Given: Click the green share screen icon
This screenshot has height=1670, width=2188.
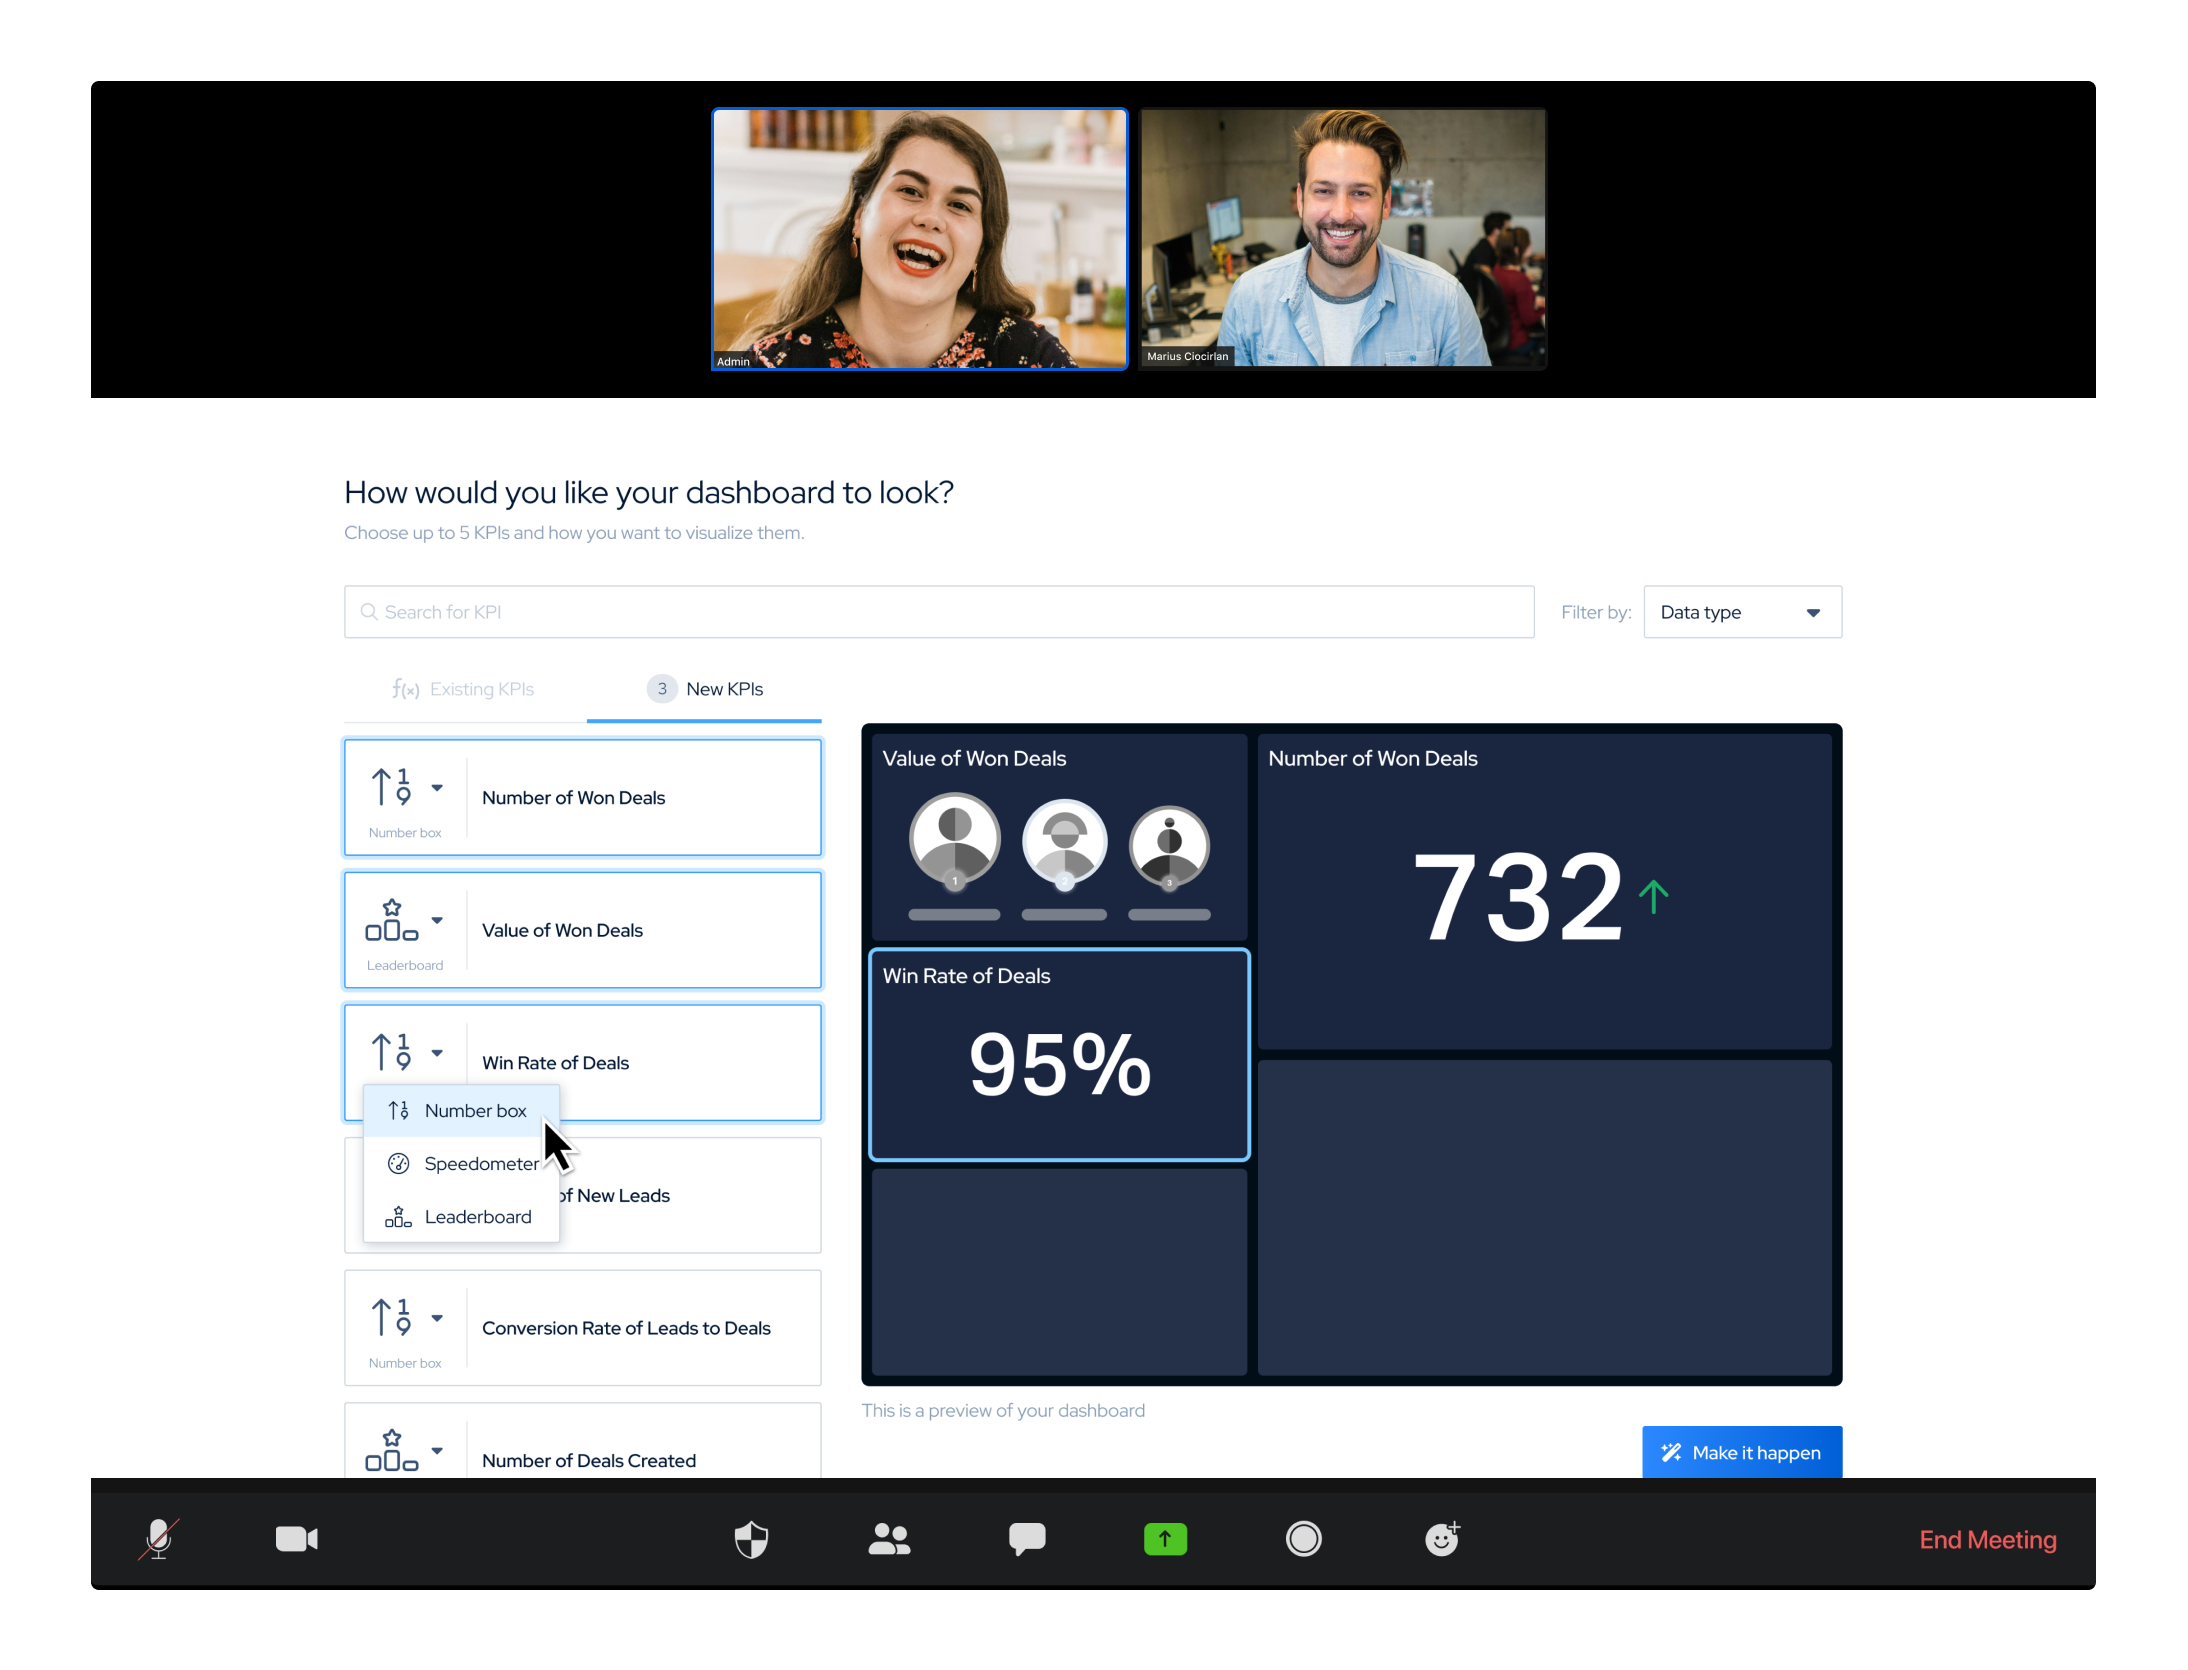Looking at the screenshot, I should (x=1165, y=1538).
